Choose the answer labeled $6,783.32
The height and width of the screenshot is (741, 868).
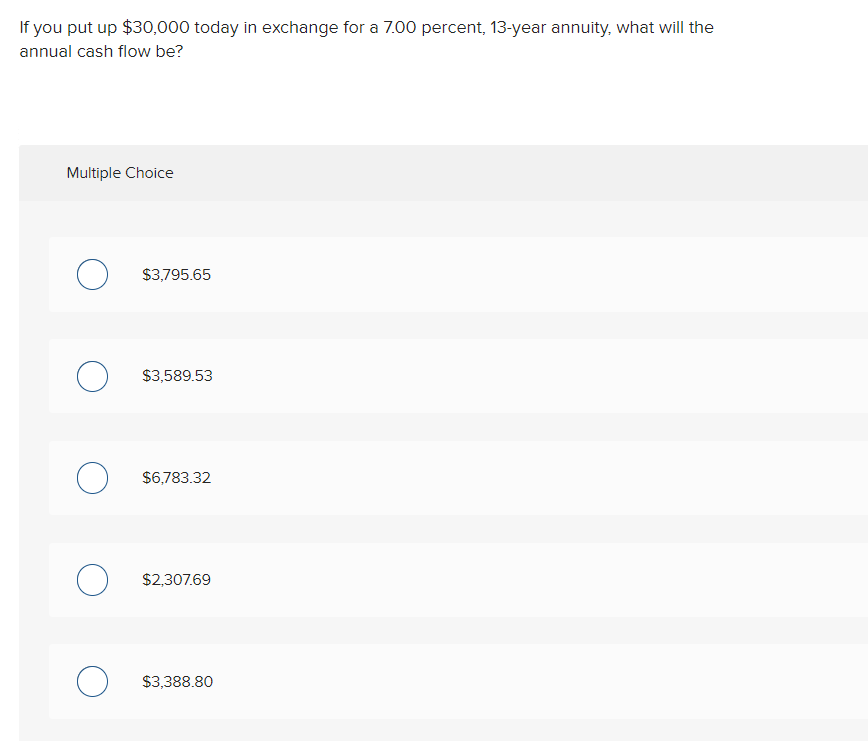click(x=176, y=478)
